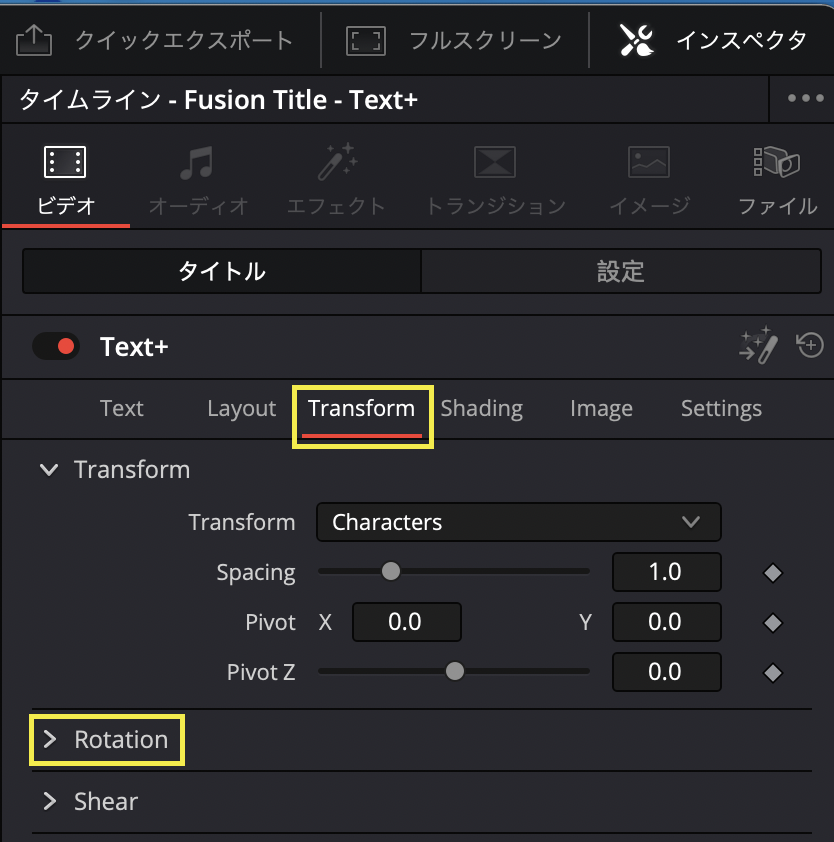Screen dimensions: 834x842
Task: Switch to the タイトル panel
Action: (222, 271)
